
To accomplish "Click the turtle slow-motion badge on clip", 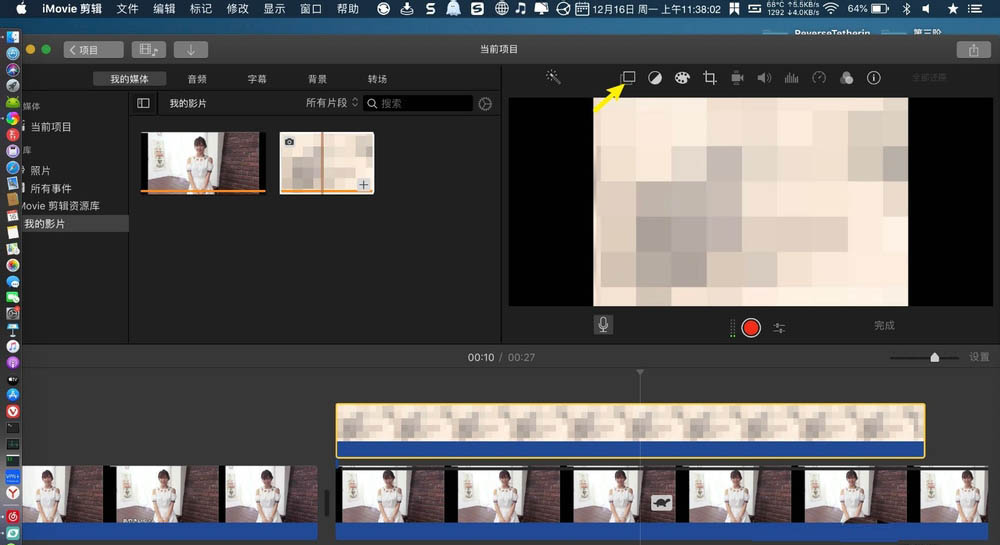I will point(662,502).
